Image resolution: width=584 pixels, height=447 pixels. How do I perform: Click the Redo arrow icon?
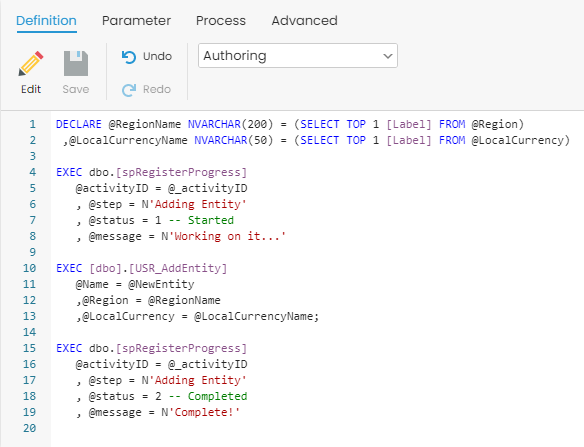coord(129,90)
